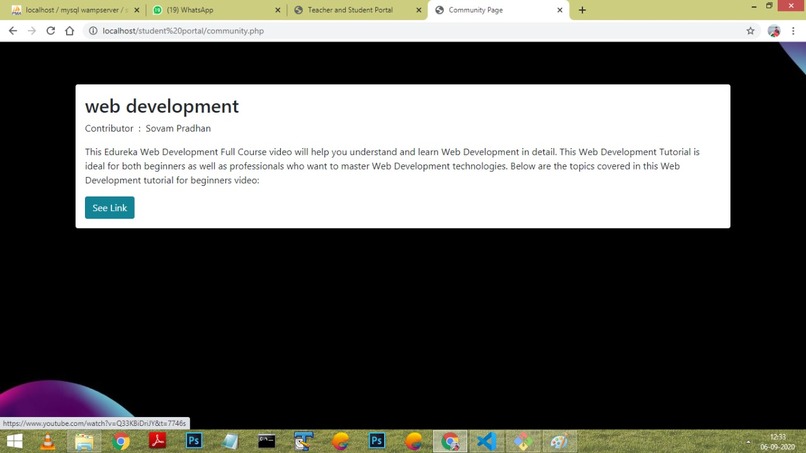The image size is (806, 453).
Task: Click the youtube.com status URL at the bottom
Action: (x=95, y=423)
